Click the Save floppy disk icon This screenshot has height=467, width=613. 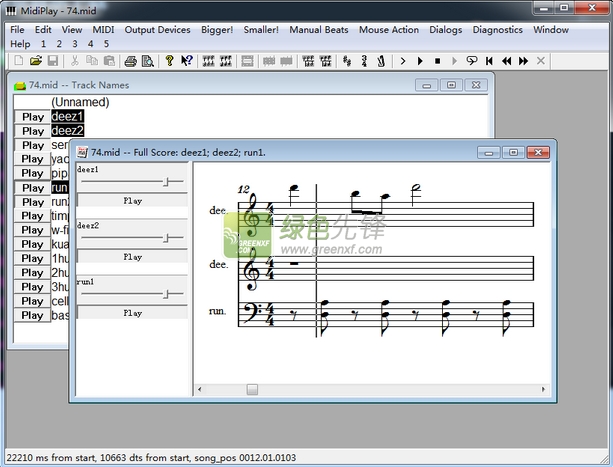[x=53, y=61]
